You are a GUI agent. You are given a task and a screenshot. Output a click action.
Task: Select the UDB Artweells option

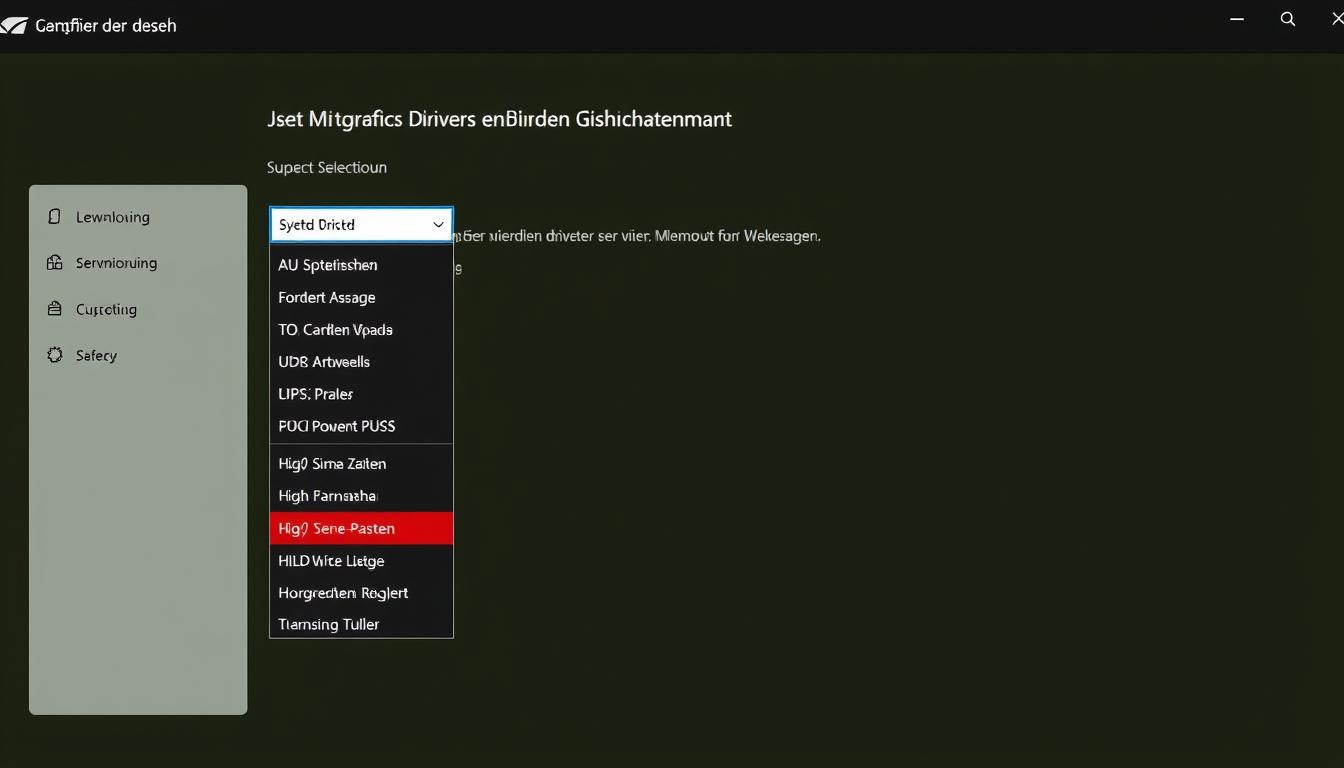point(361,361)
